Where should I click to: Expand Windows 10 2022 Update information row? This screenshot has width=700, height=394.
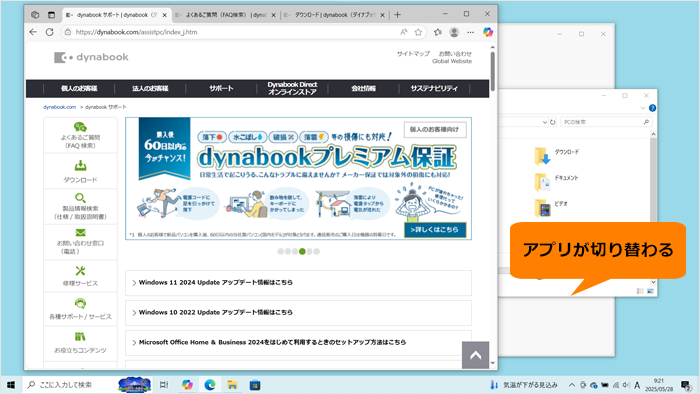[x=298, y=312]
